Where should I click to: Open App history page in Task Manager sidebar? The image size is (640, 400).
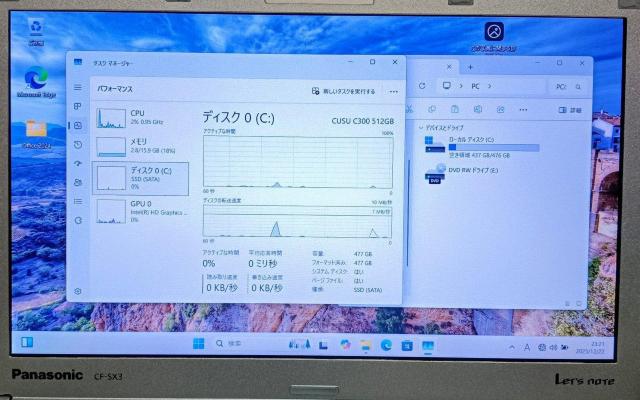pyautogui.click(x=78, y=145)
